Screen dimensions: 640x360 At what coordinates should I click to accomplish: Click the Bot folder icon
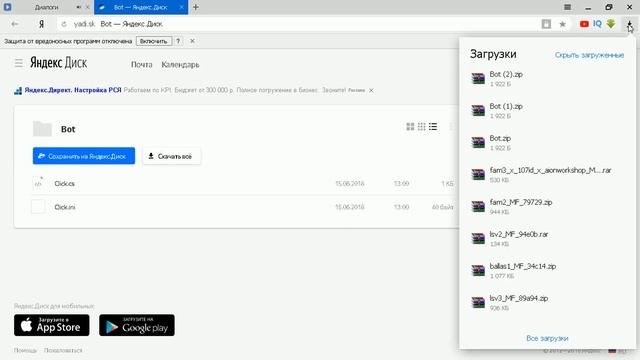(x=42, y=129)
